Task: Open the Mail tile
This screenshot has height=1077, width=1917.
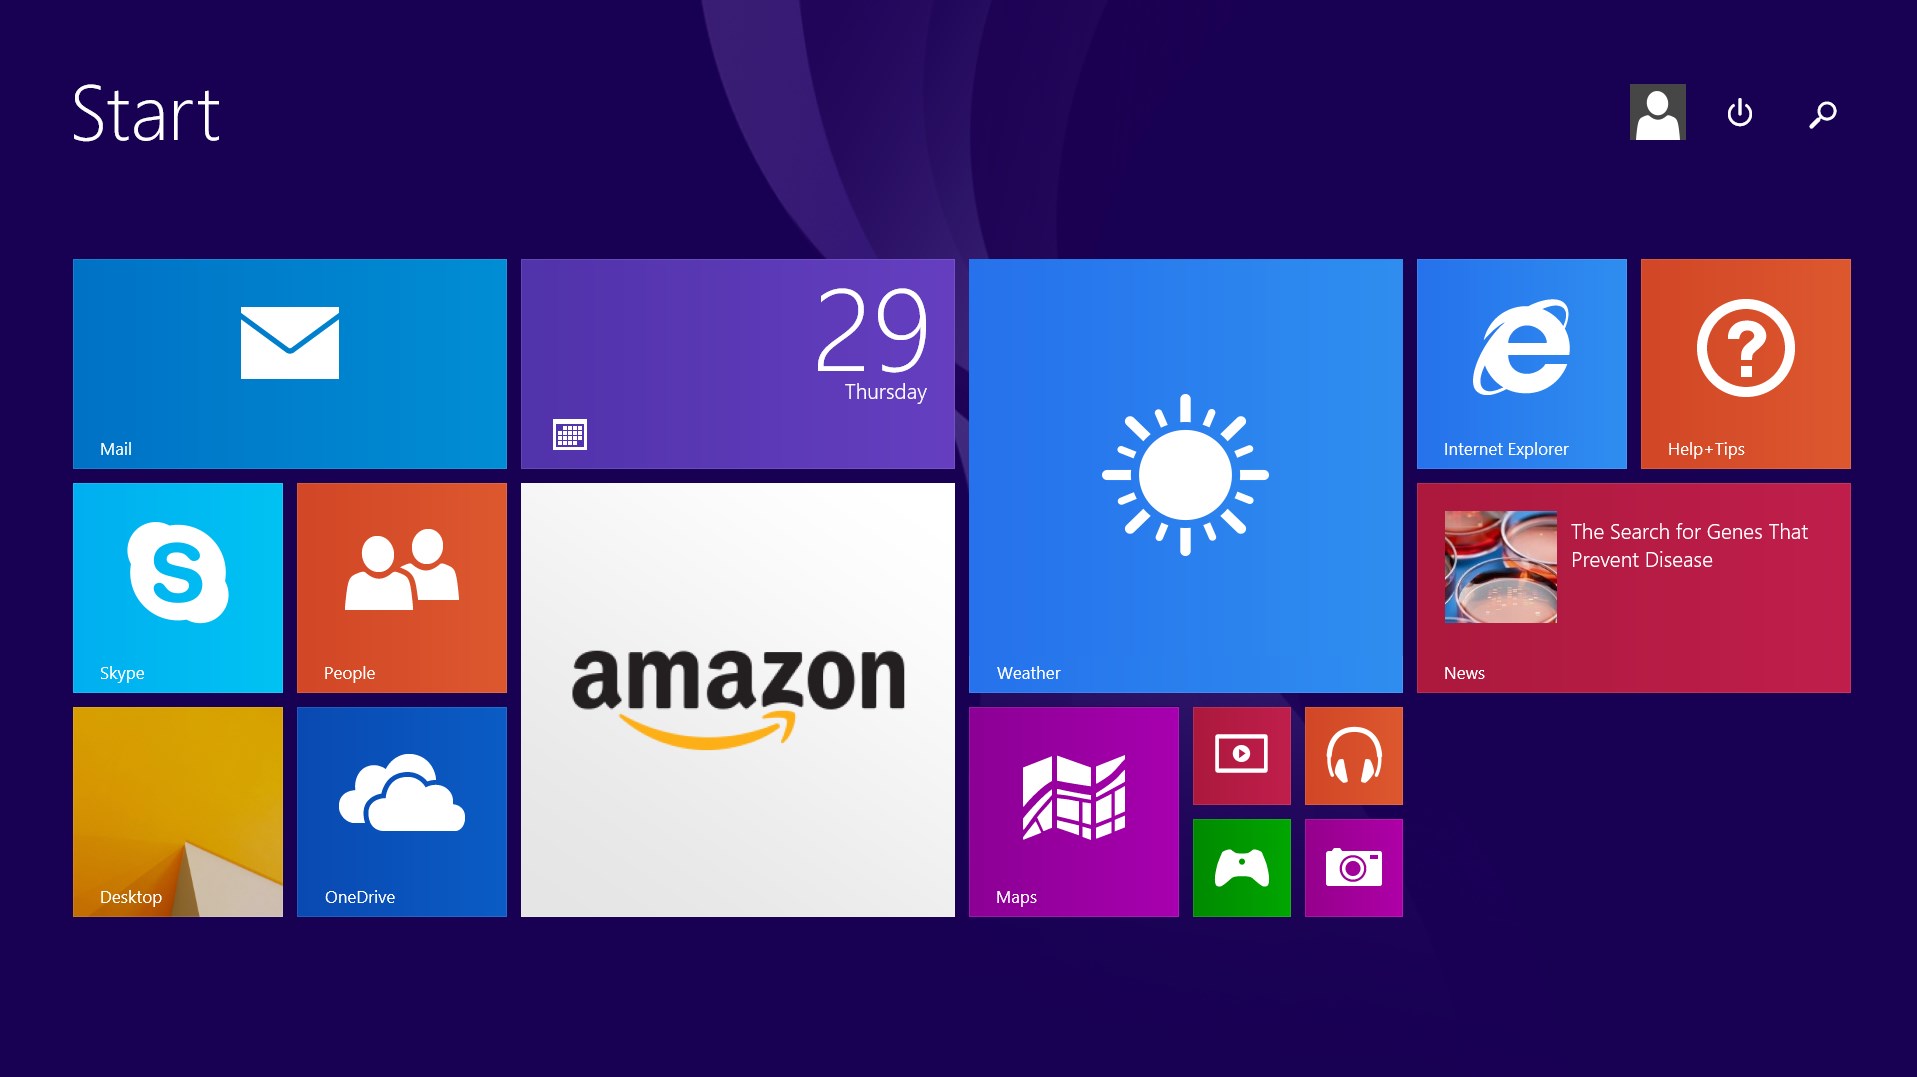Action: (x=289, y=364)
